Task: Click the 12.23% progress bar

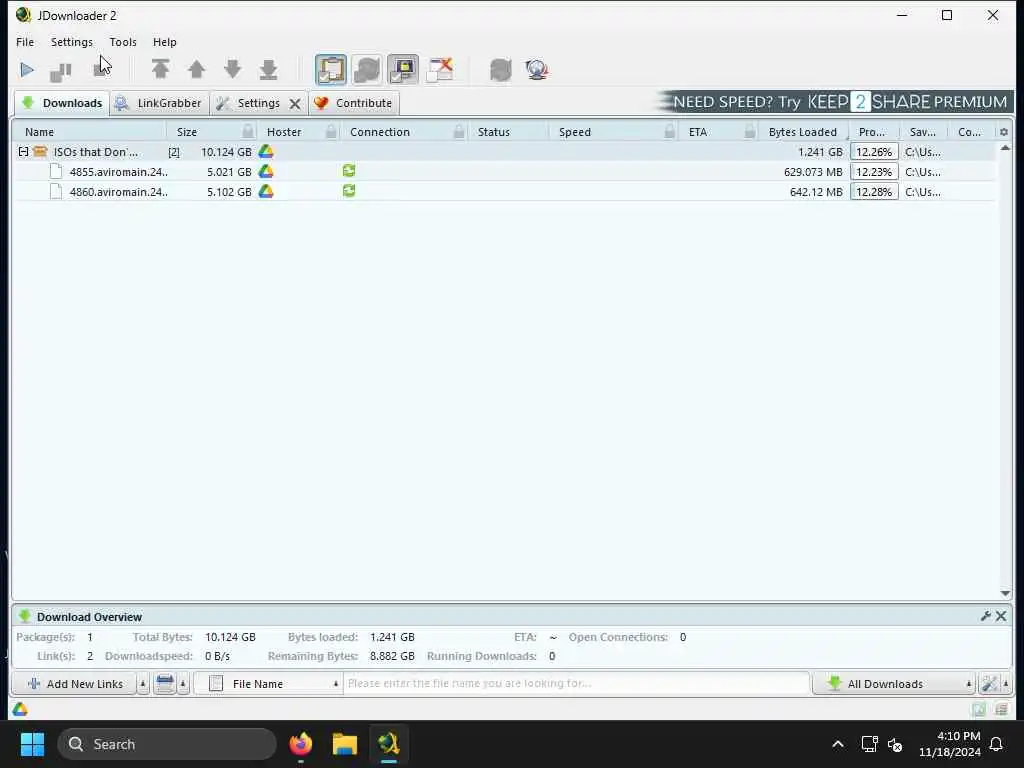Action: click(x=874, y=172)
